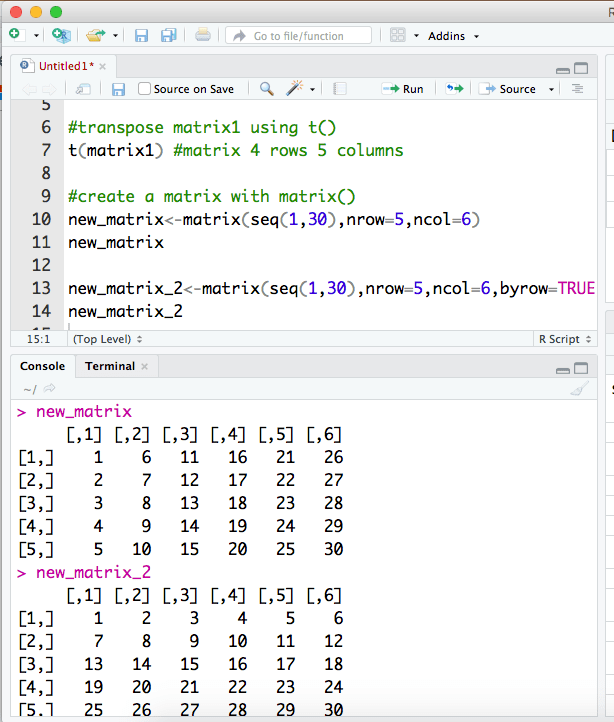Switch to the Terminal tab
The image size is (614, 722).
(110, 366)
